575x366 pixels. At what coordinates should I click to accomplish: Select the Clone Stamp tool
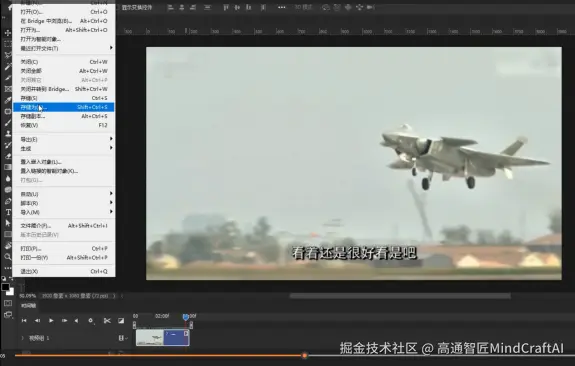point(7,133)
